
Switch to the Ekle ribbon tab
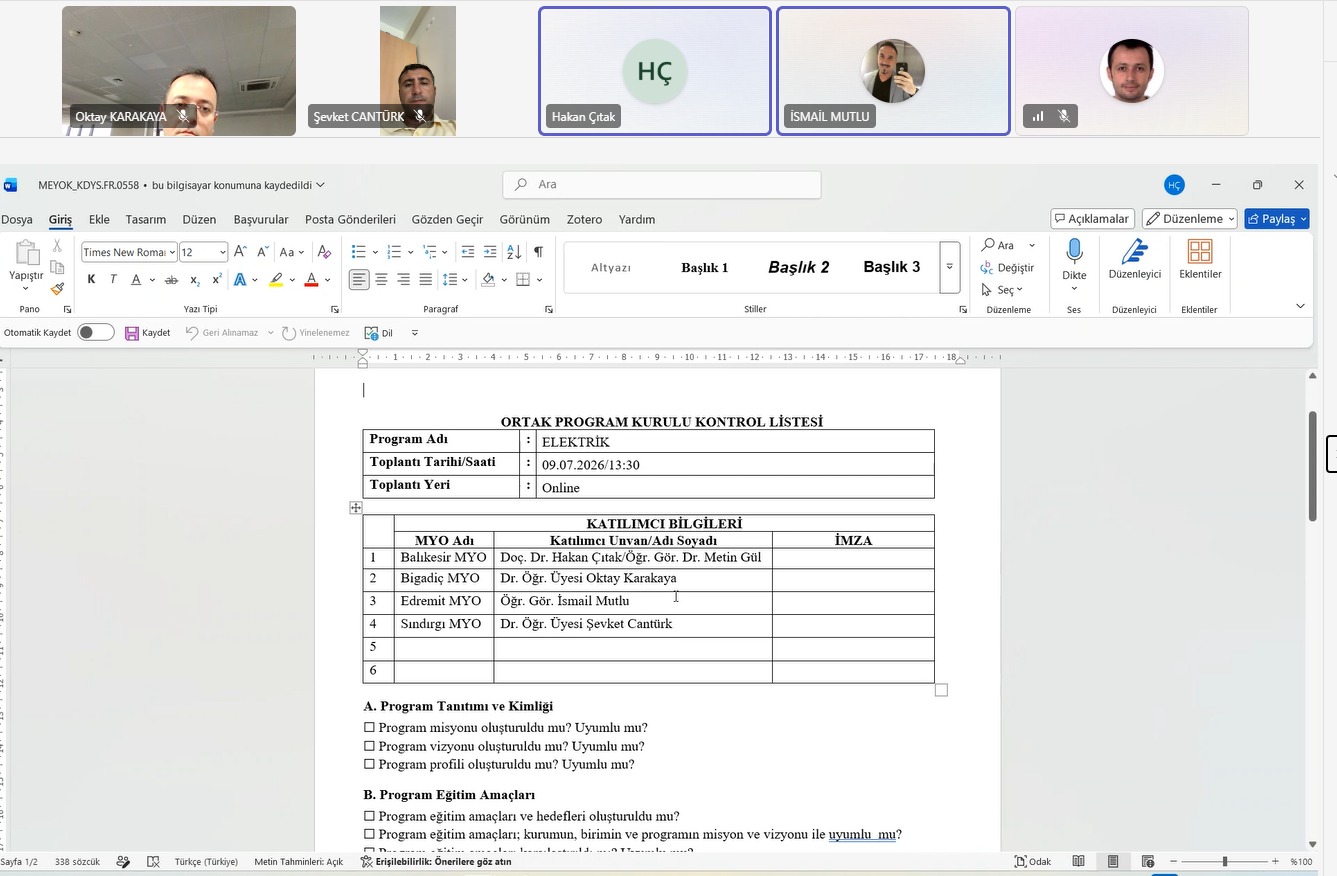click(x=99, y=220)
